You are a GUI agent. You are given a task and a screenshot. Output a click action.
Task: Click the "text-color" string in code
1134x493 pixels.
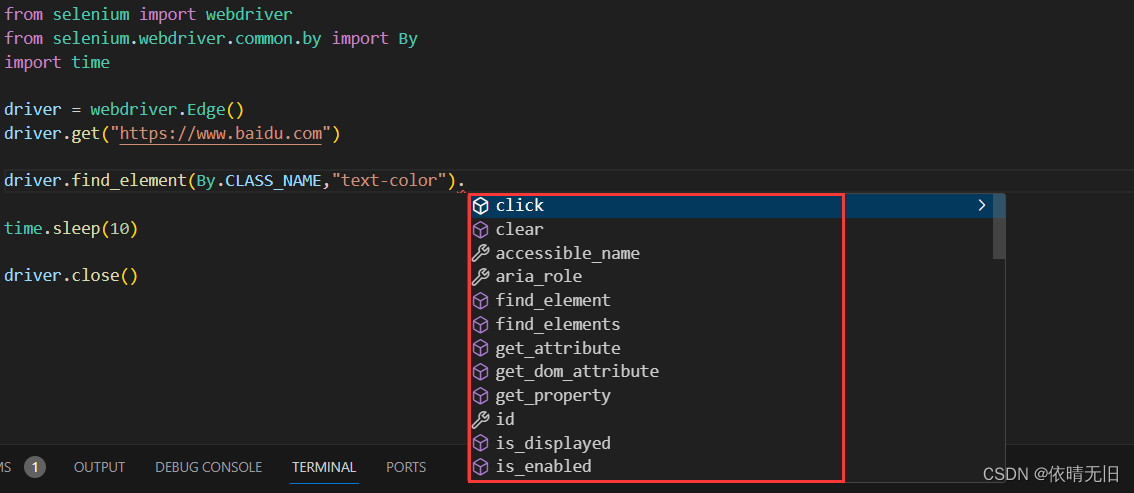tap(389, 181)
